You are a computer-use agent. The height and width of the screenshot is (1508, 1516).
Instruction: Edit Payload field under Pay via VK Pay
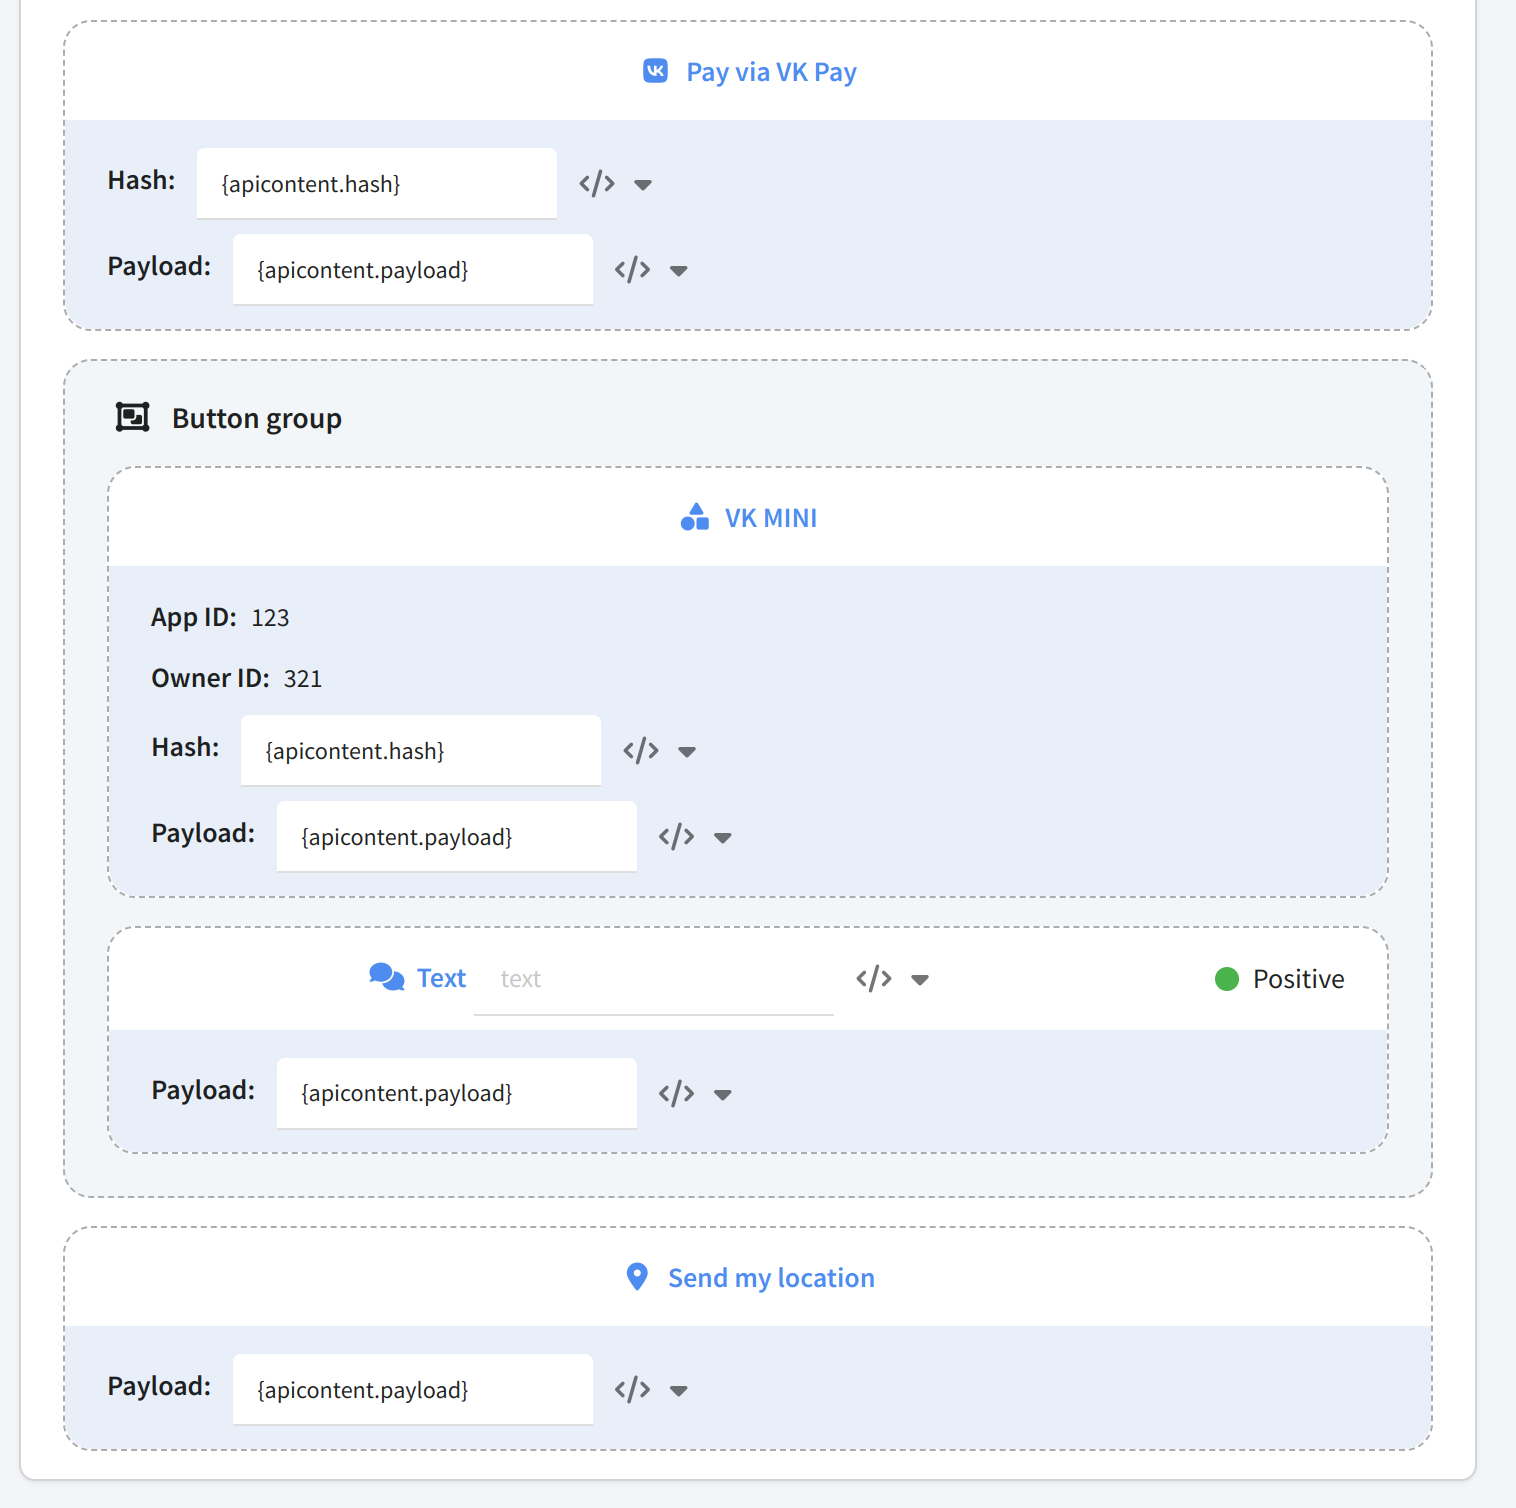[413, 269]
